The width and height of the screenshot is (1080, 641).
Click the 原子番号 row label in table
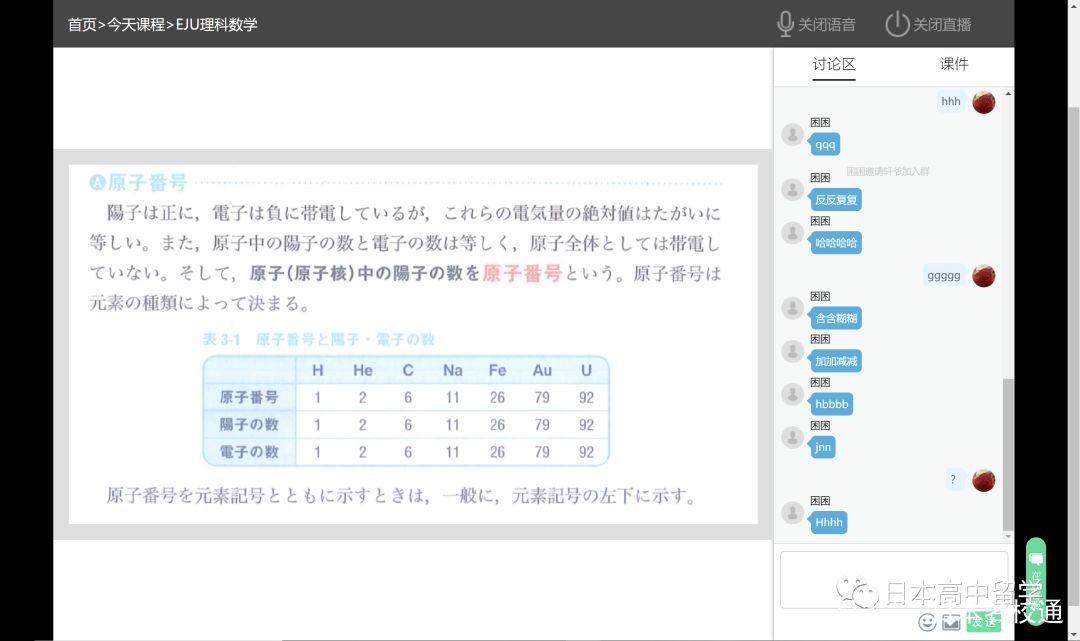click(249, 397)
